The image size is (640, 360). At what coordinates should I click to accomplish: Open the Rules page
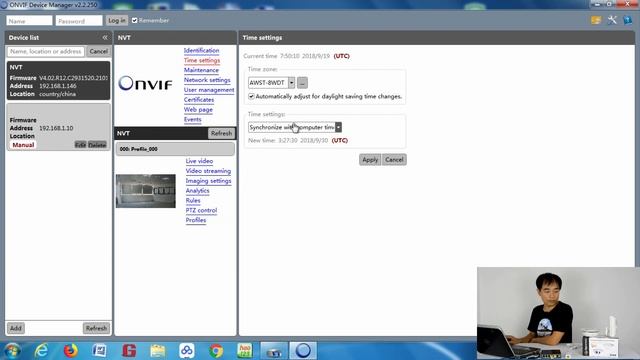pos(193,200)
